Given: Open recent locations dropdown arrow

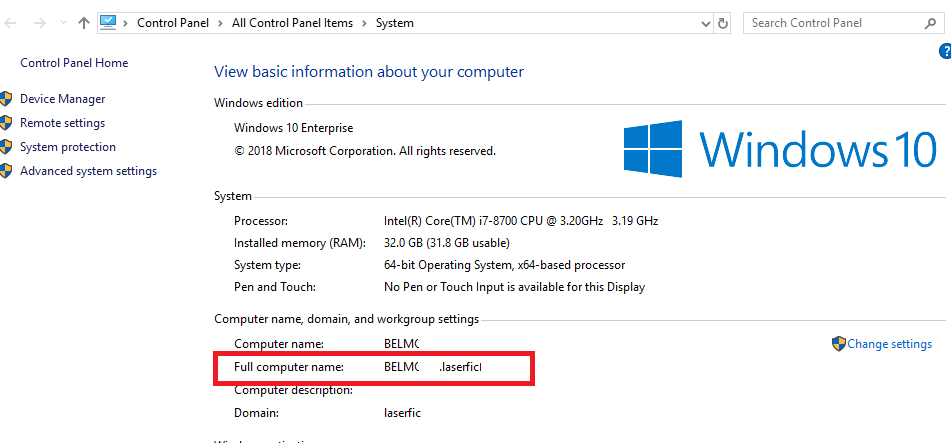Looking at the screenshot, I should pyautogui.click(x=63, y=23).
